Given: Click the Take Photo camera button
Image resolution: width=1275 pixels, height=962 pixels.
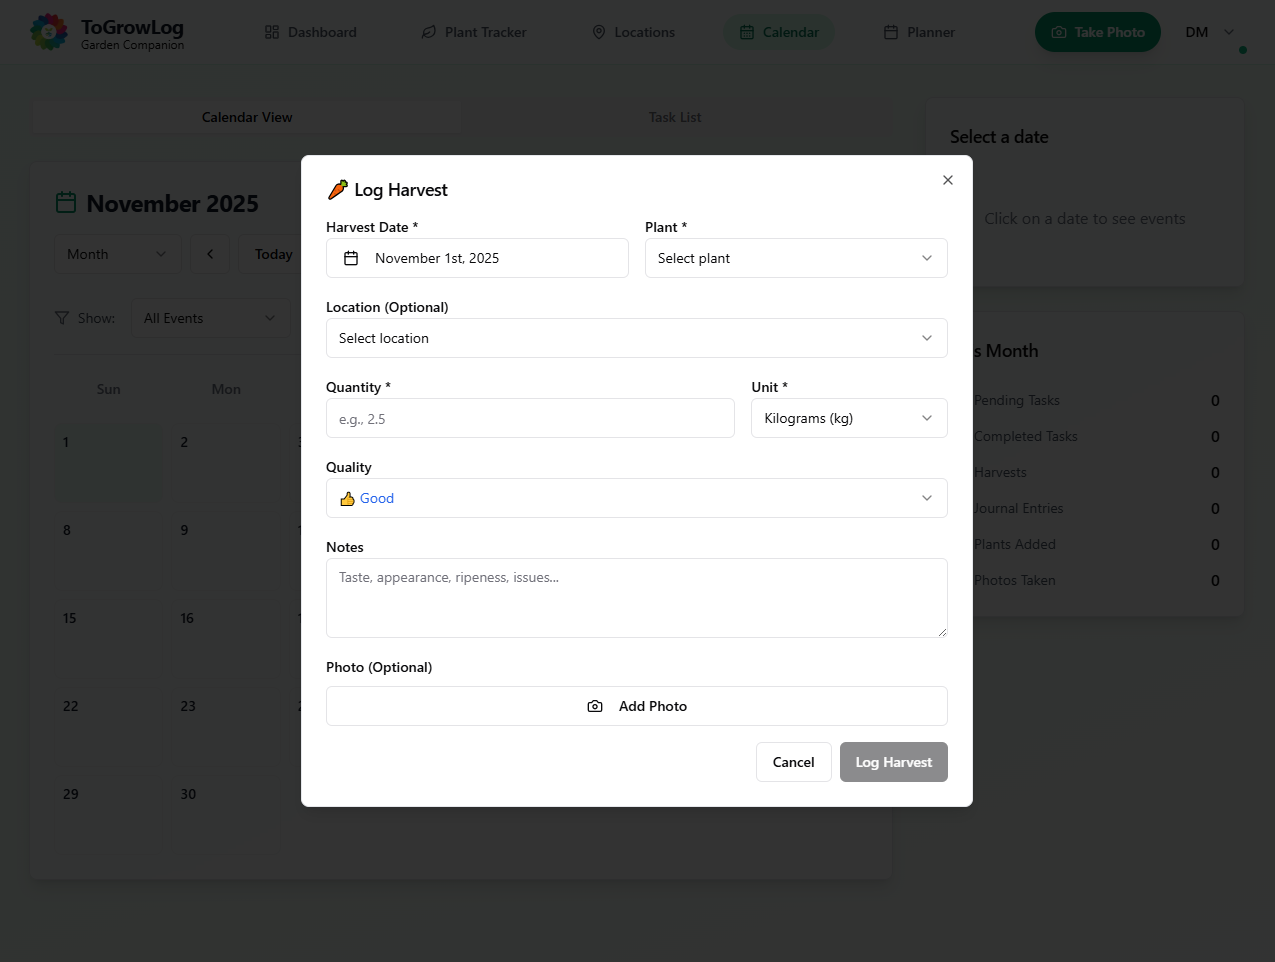Looking at the screenshot, I should pyautogui.click(x=1097, y=32).
